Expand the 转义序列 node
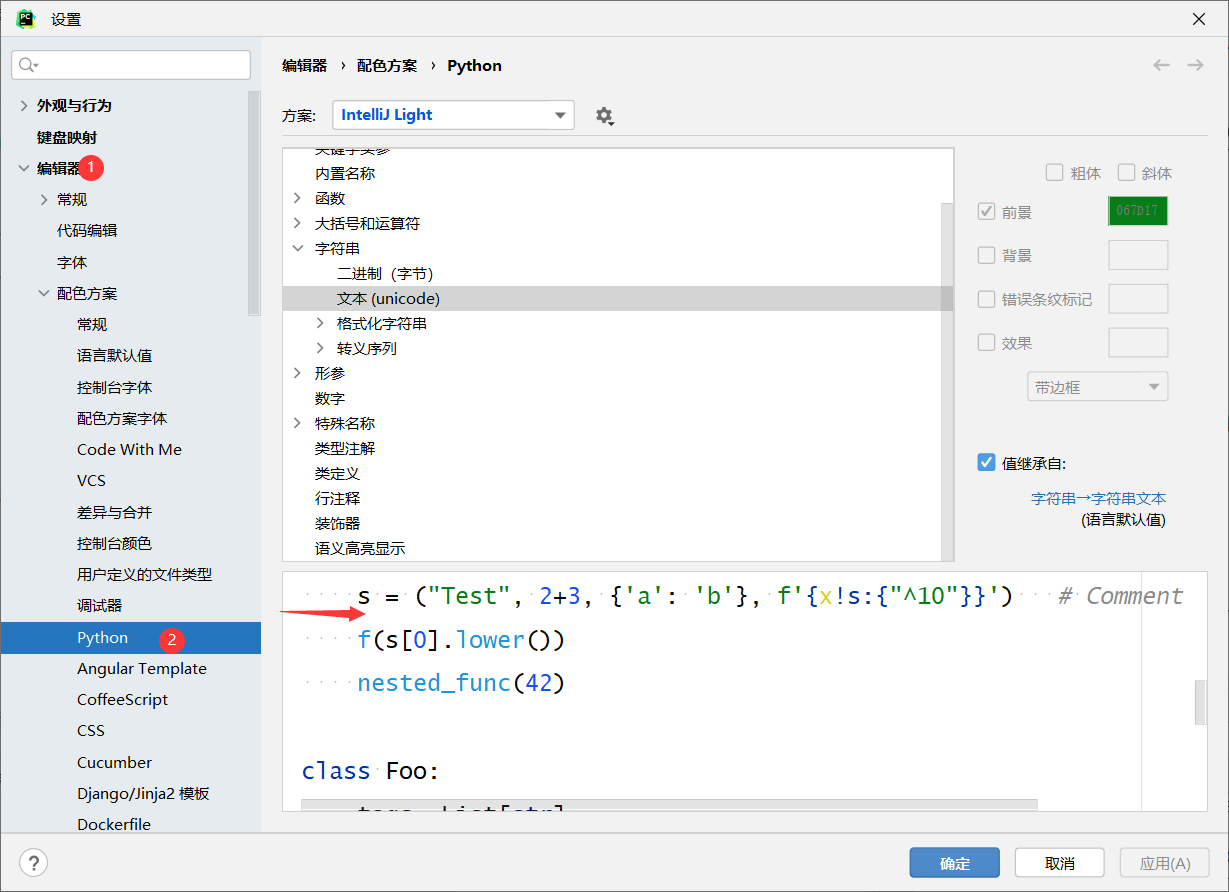Screen dimensions: 1229x892 [320, 348]
